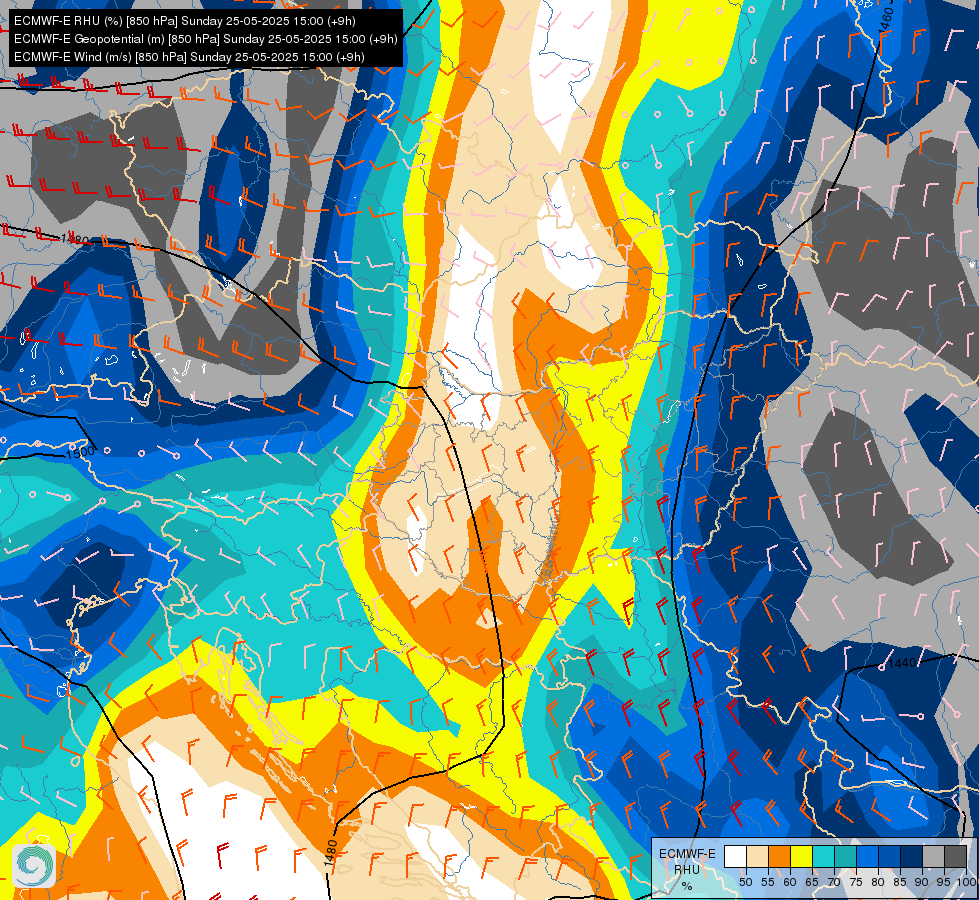Pick the yellow 60–65% legend swatch
This screenshot has height=900, width=979.
[x=801, y=856]
